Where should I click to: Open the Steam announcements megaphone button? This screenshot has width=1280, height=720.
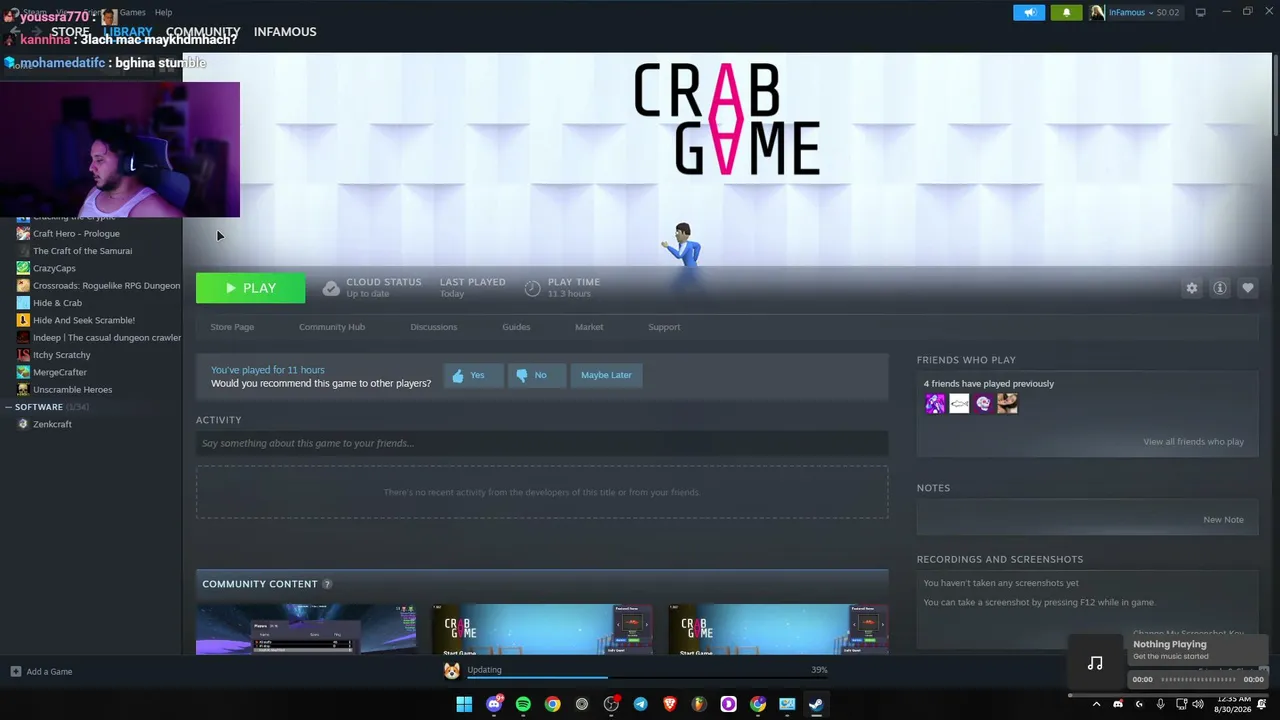tap(1028, 12)
